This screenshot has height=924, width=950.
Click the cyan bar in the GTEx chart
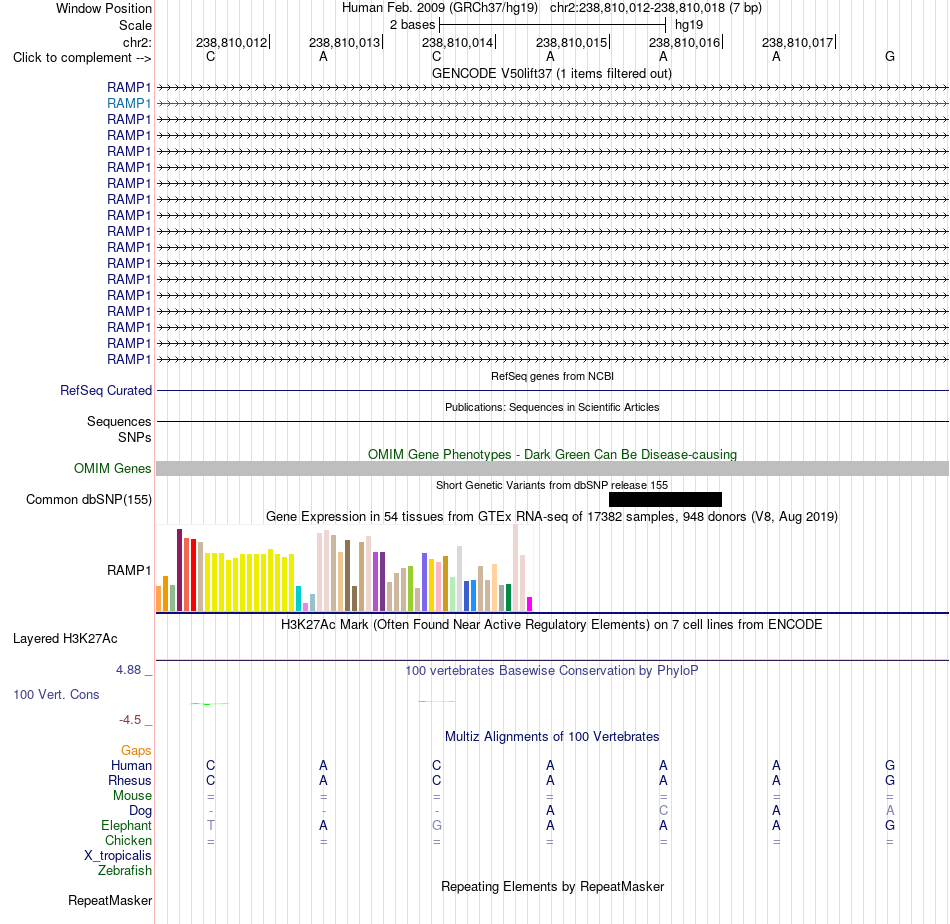click(x=298, y=599)
